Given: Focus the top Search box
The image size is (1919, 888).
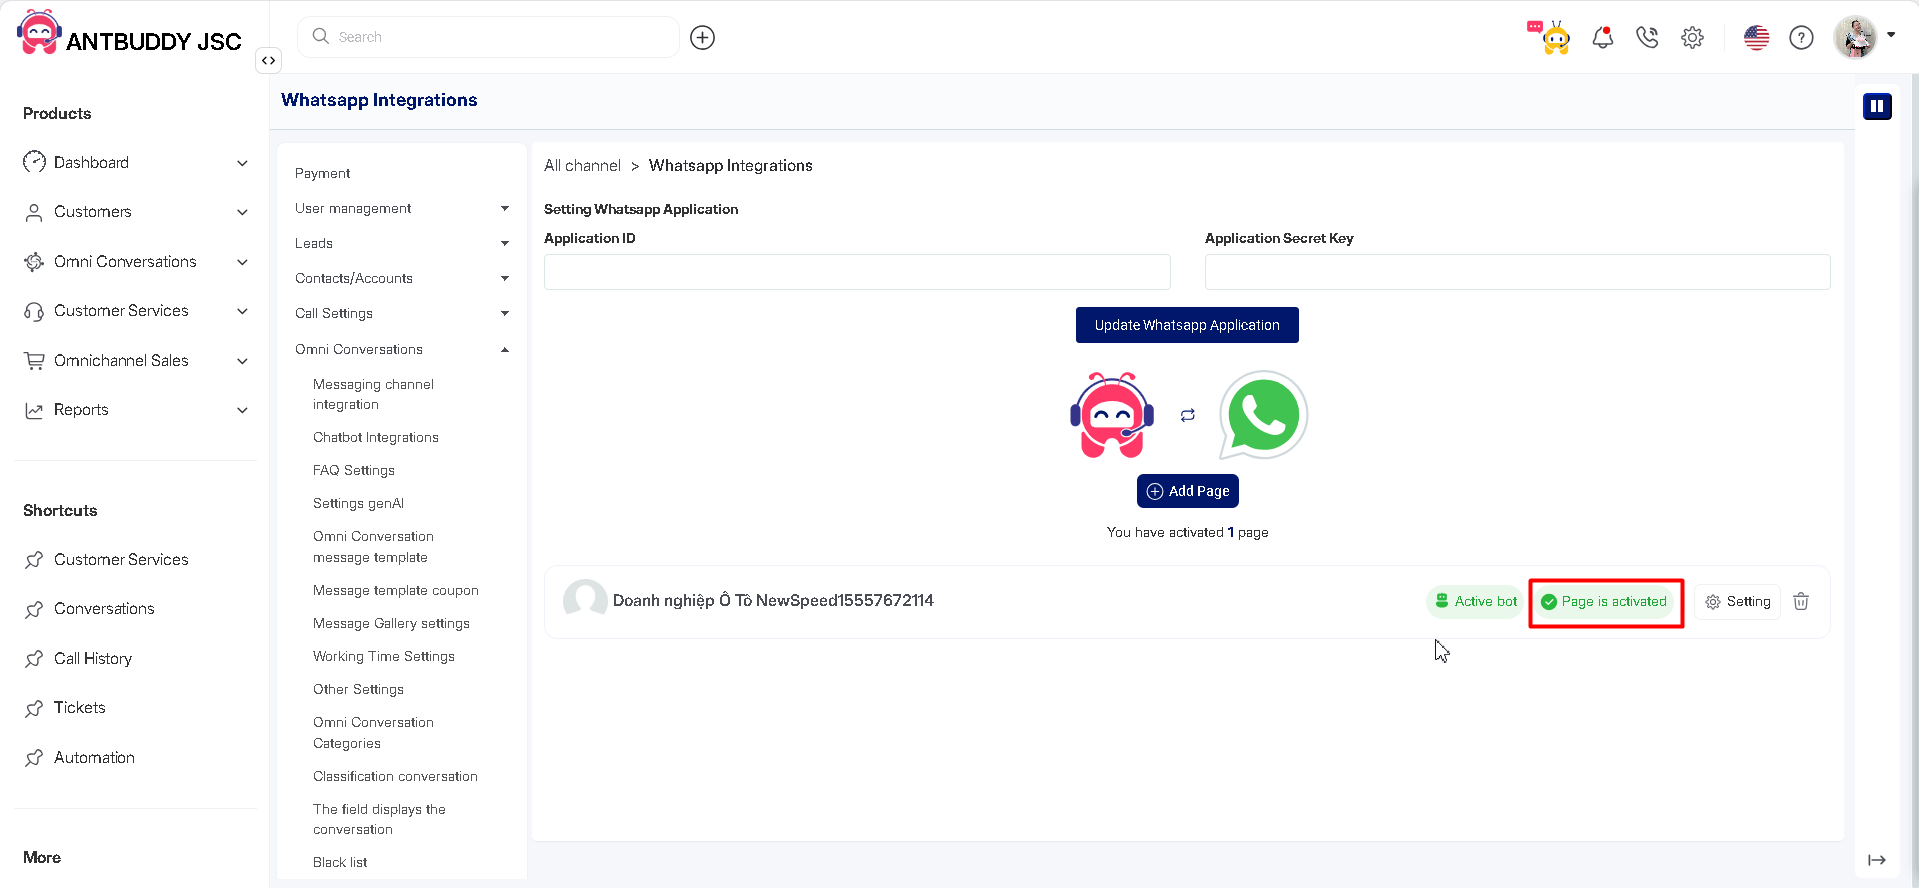Looking at the screenshot, I should point(488,37).
